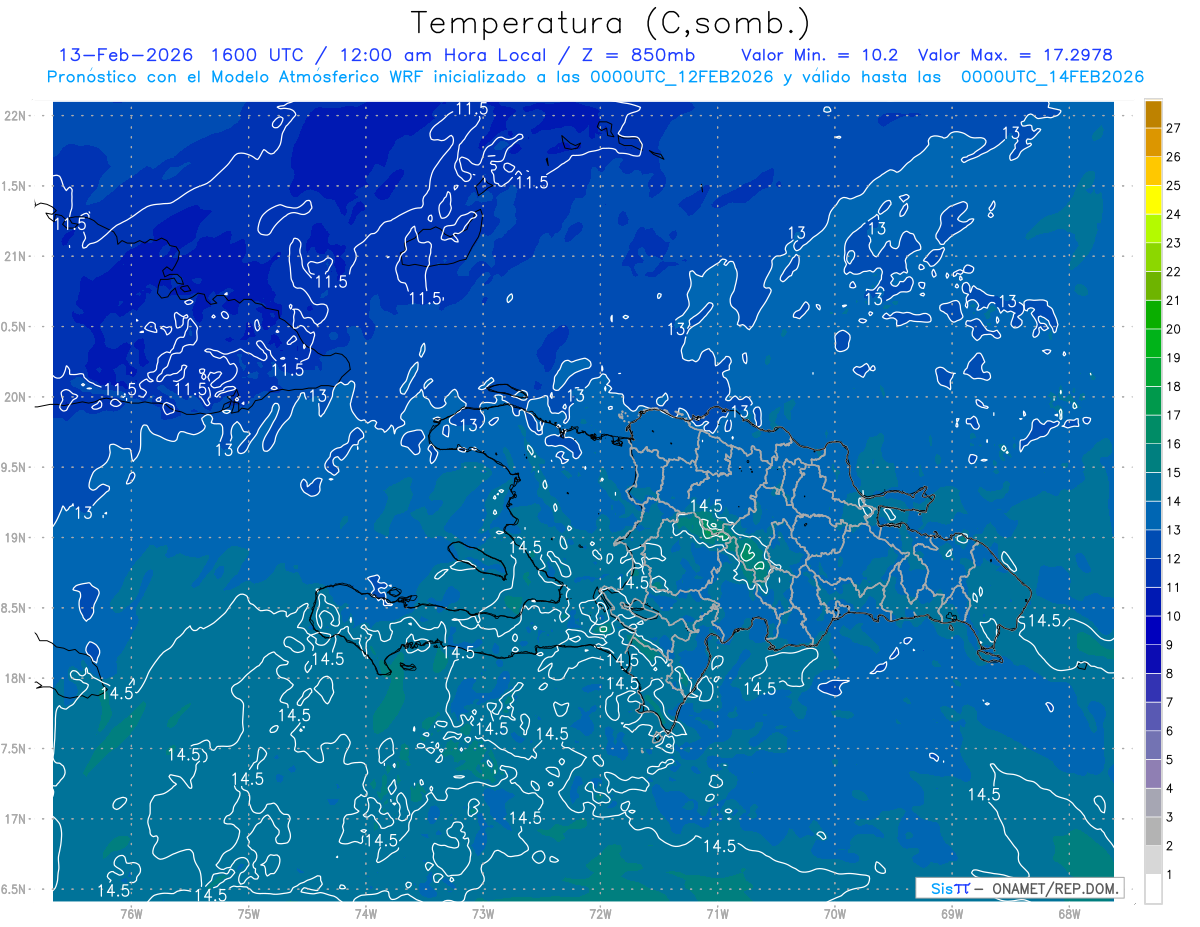This screenshot has width=1200, height=927.
Task: Click the '68W' longitude label
Action: (x=1069, y=913)
